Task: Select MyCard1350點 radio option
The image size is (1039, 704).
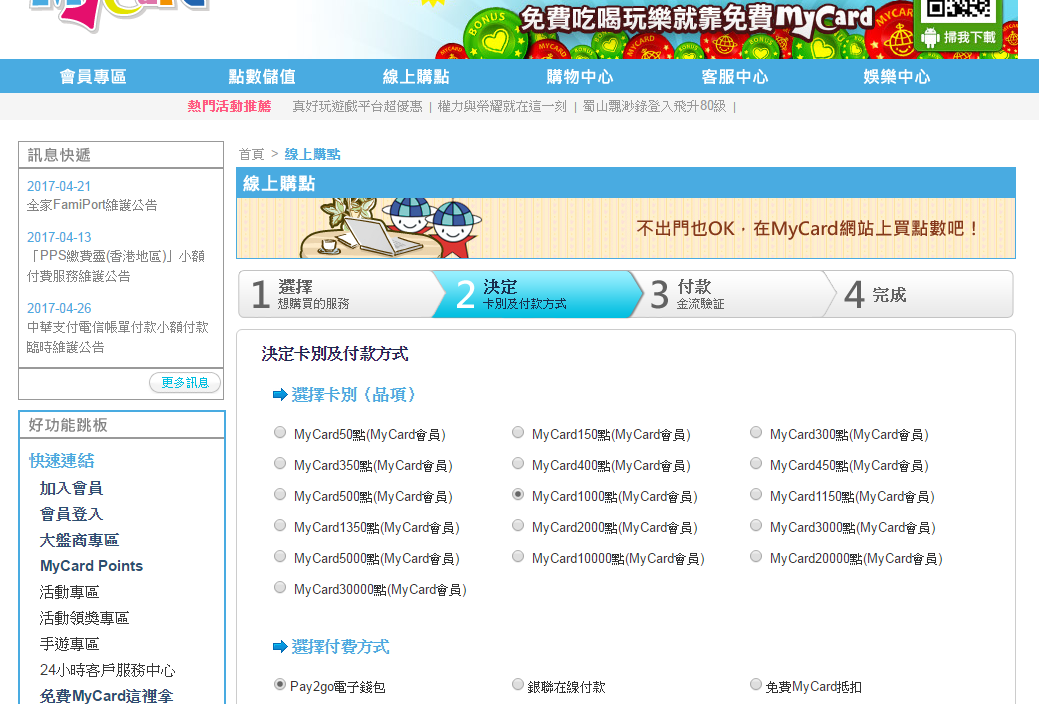Action: (x=280, y=526)
